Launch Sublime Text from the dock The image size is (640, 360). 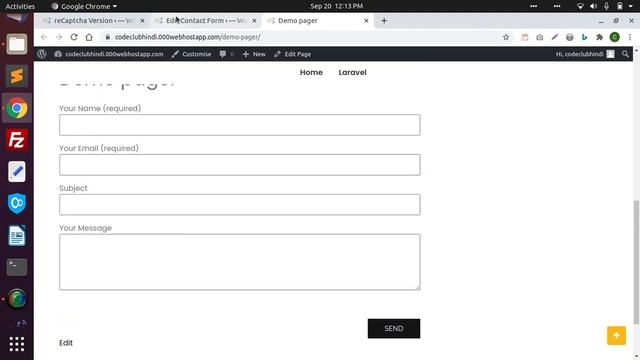[17, 76]
